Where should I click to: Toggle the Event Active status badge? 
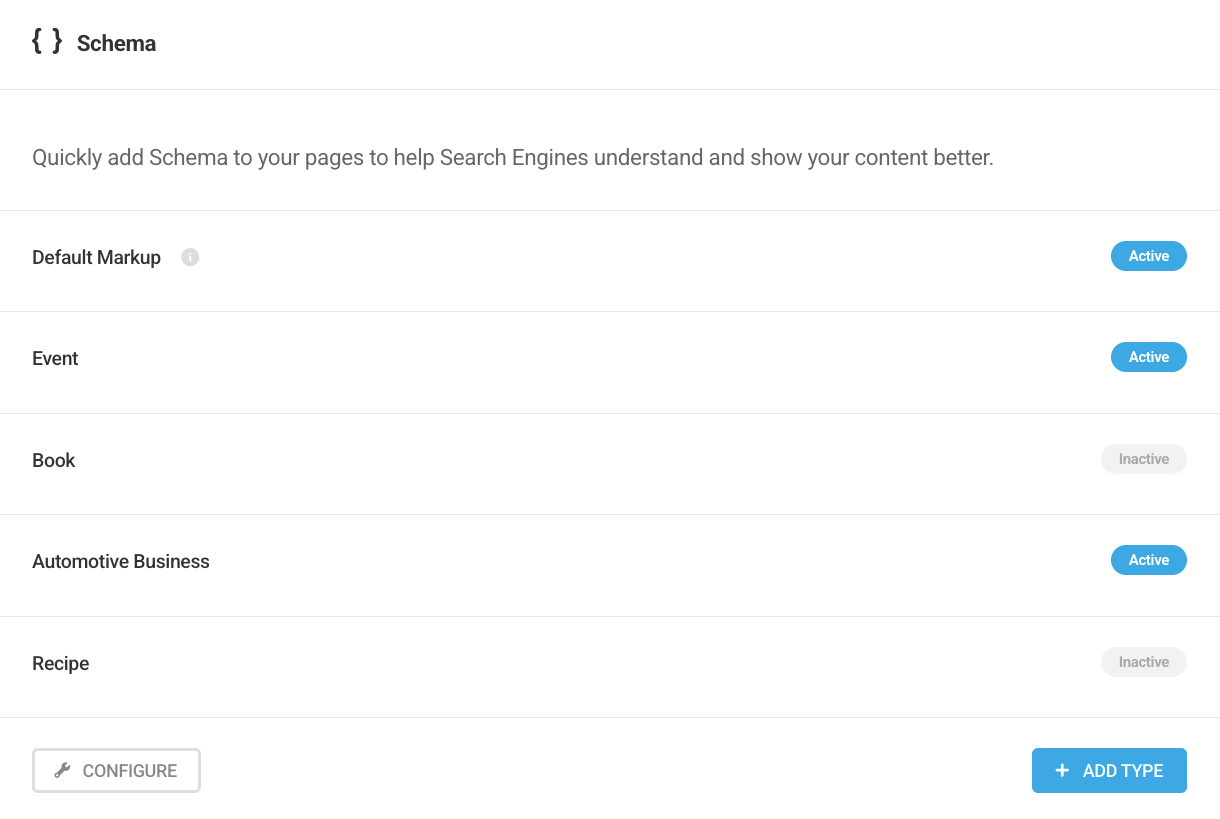point(1148,357)
